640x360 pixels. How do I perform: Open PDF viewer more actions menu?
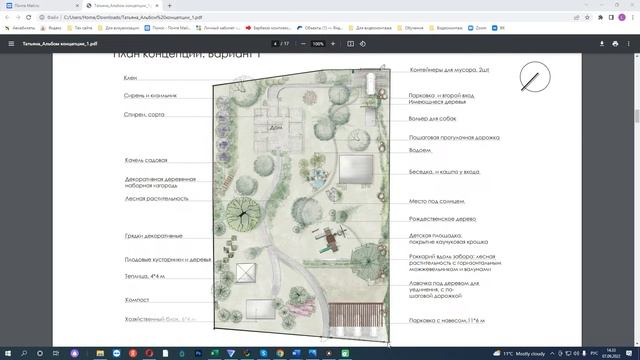pos(629,44)
